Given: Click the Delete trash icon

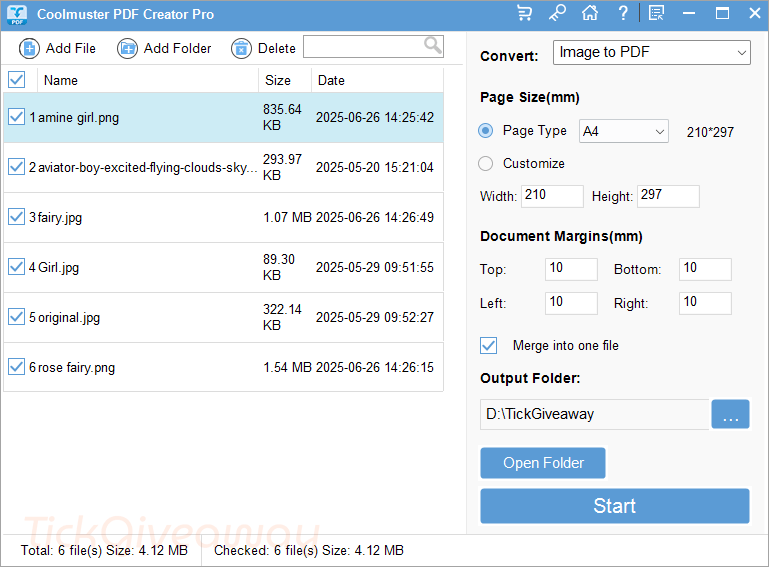Looking at the screenshot, I should coord(241,49).
